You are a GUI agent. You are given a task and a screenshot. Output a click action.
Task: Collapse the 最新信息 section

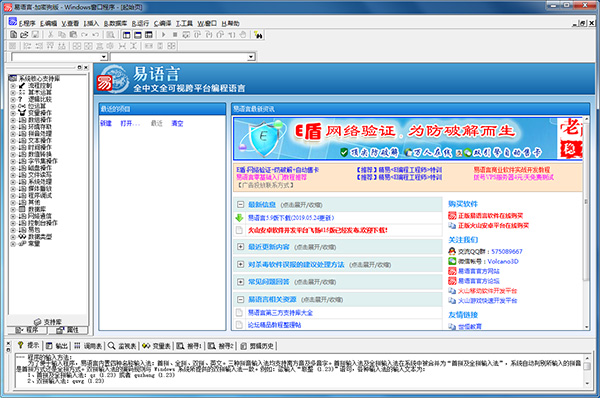click(x=240, y=204)
